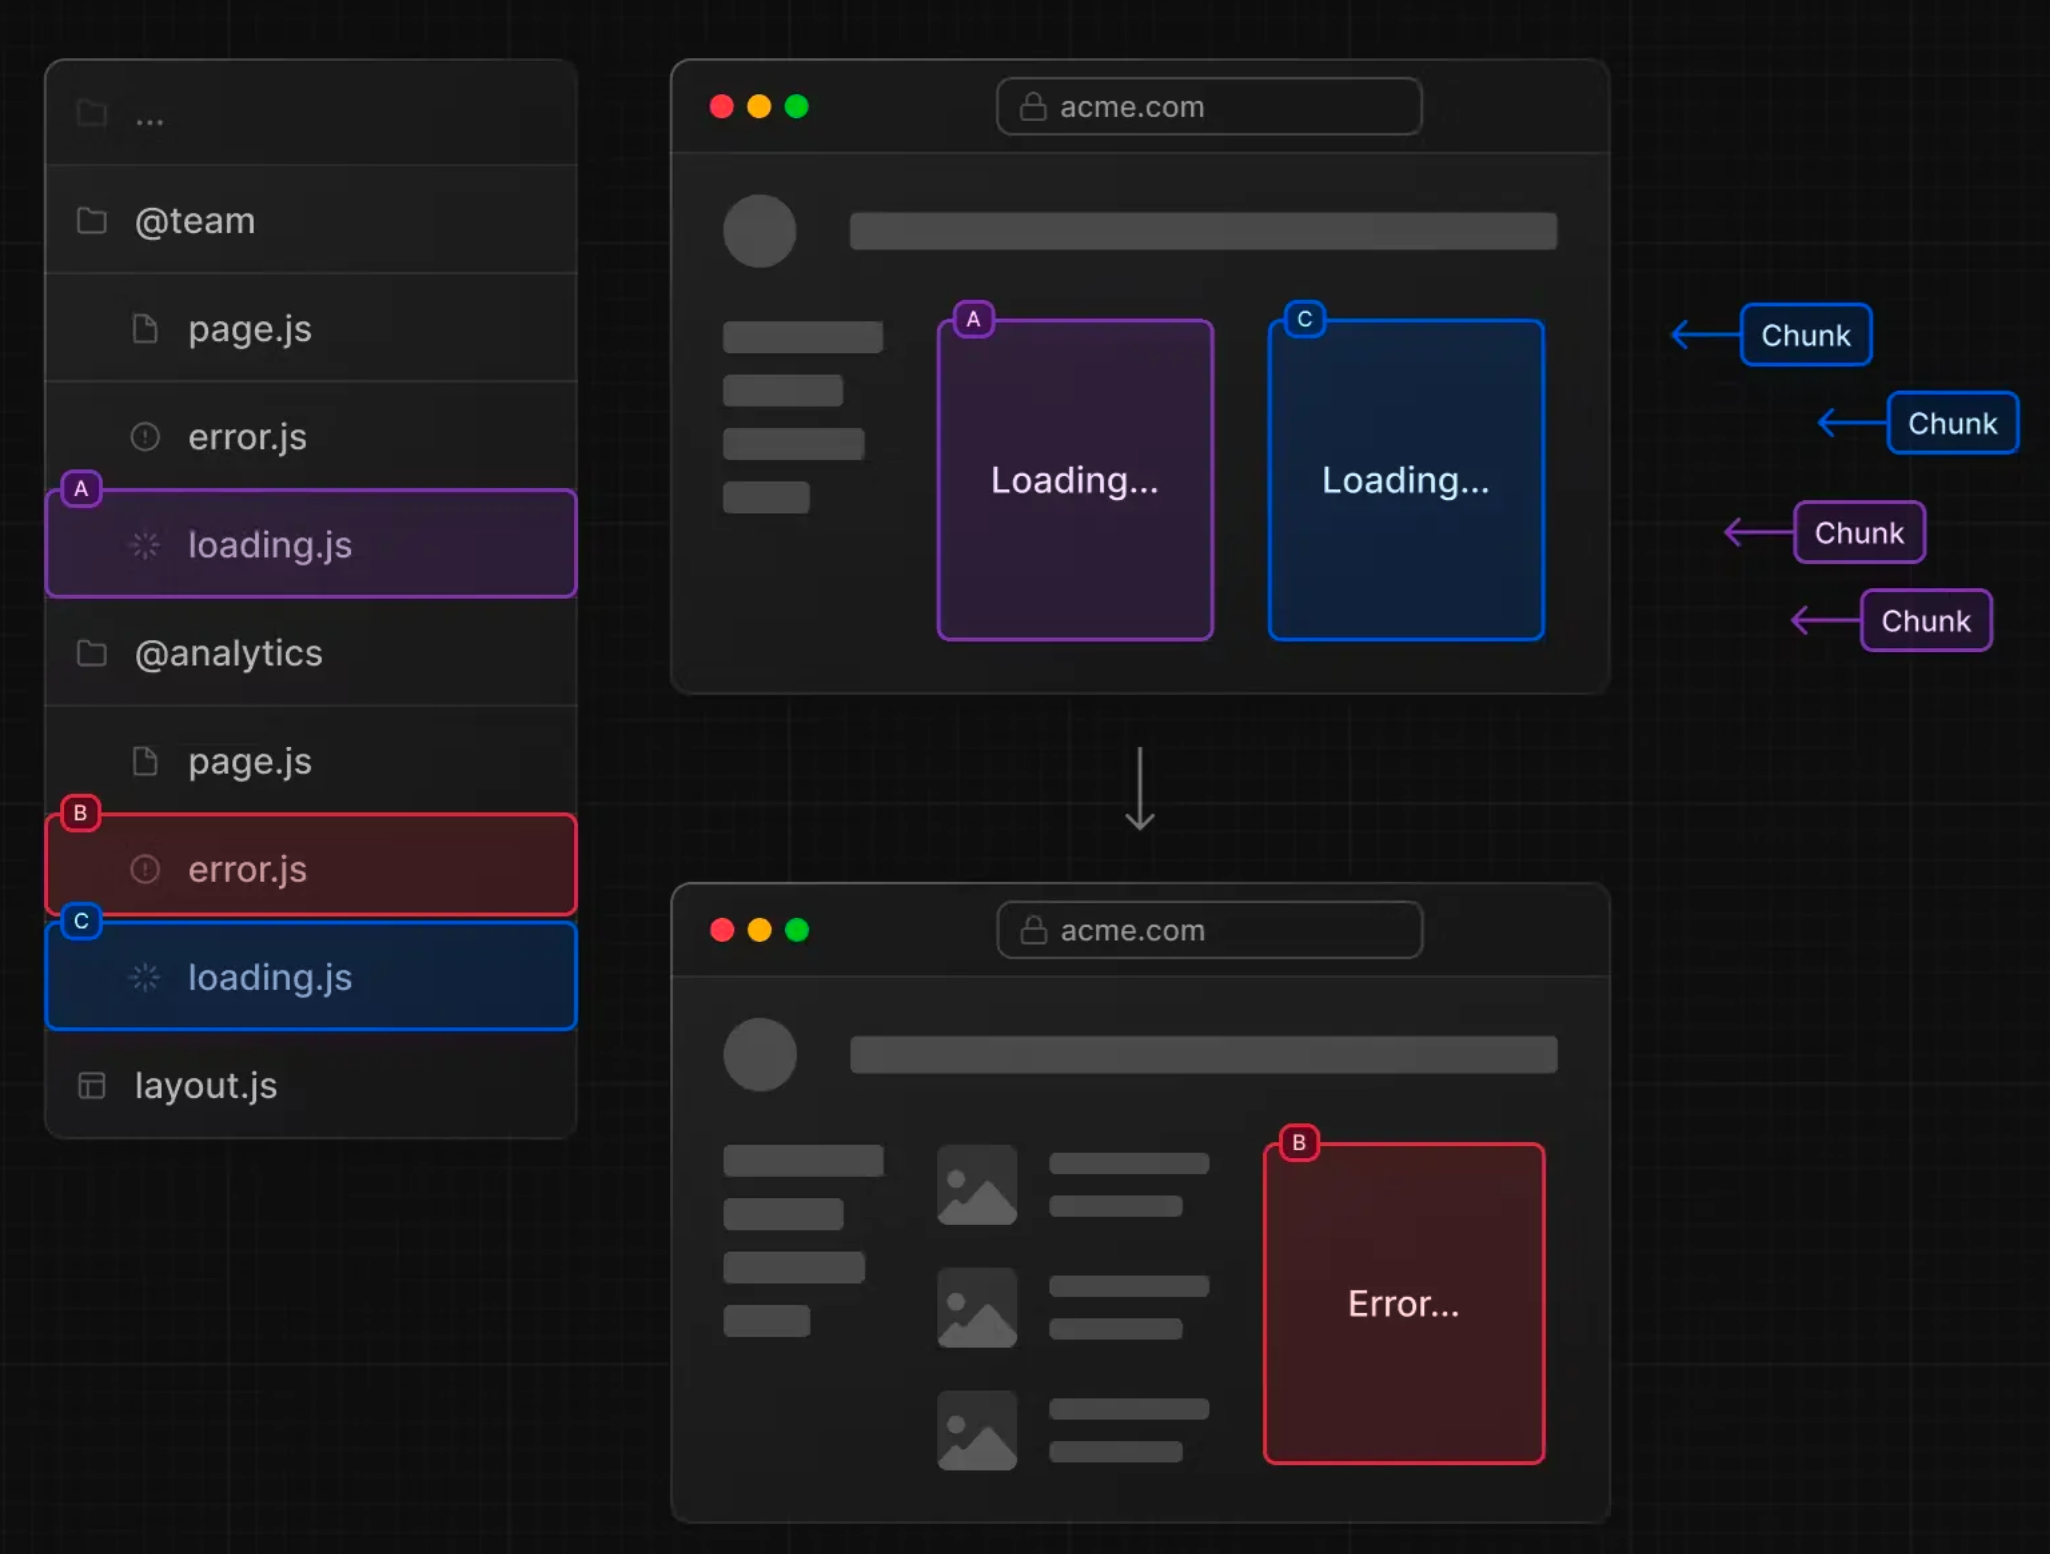This screenshot has width=2050, height=1554.
Task: Click the first sidebar placeholder bar in the top browser
Action: (x=803, y=337)
